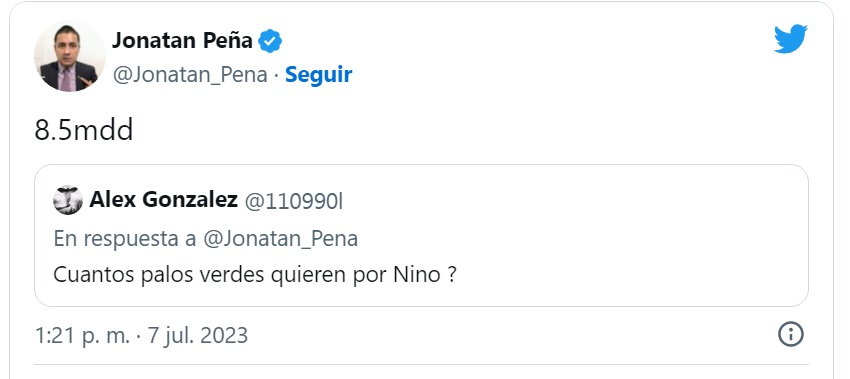Image resolution: width=850 pixels, height=379 pixels.
Task: Click the quoted tweet card border area
Action: (x=421, y=236)
